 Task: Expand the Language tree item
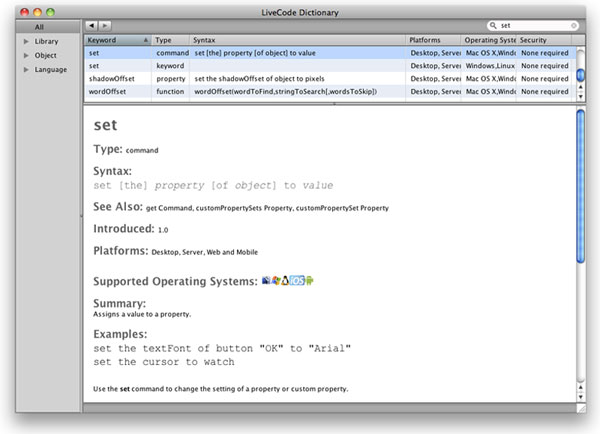tap(26, 70)
